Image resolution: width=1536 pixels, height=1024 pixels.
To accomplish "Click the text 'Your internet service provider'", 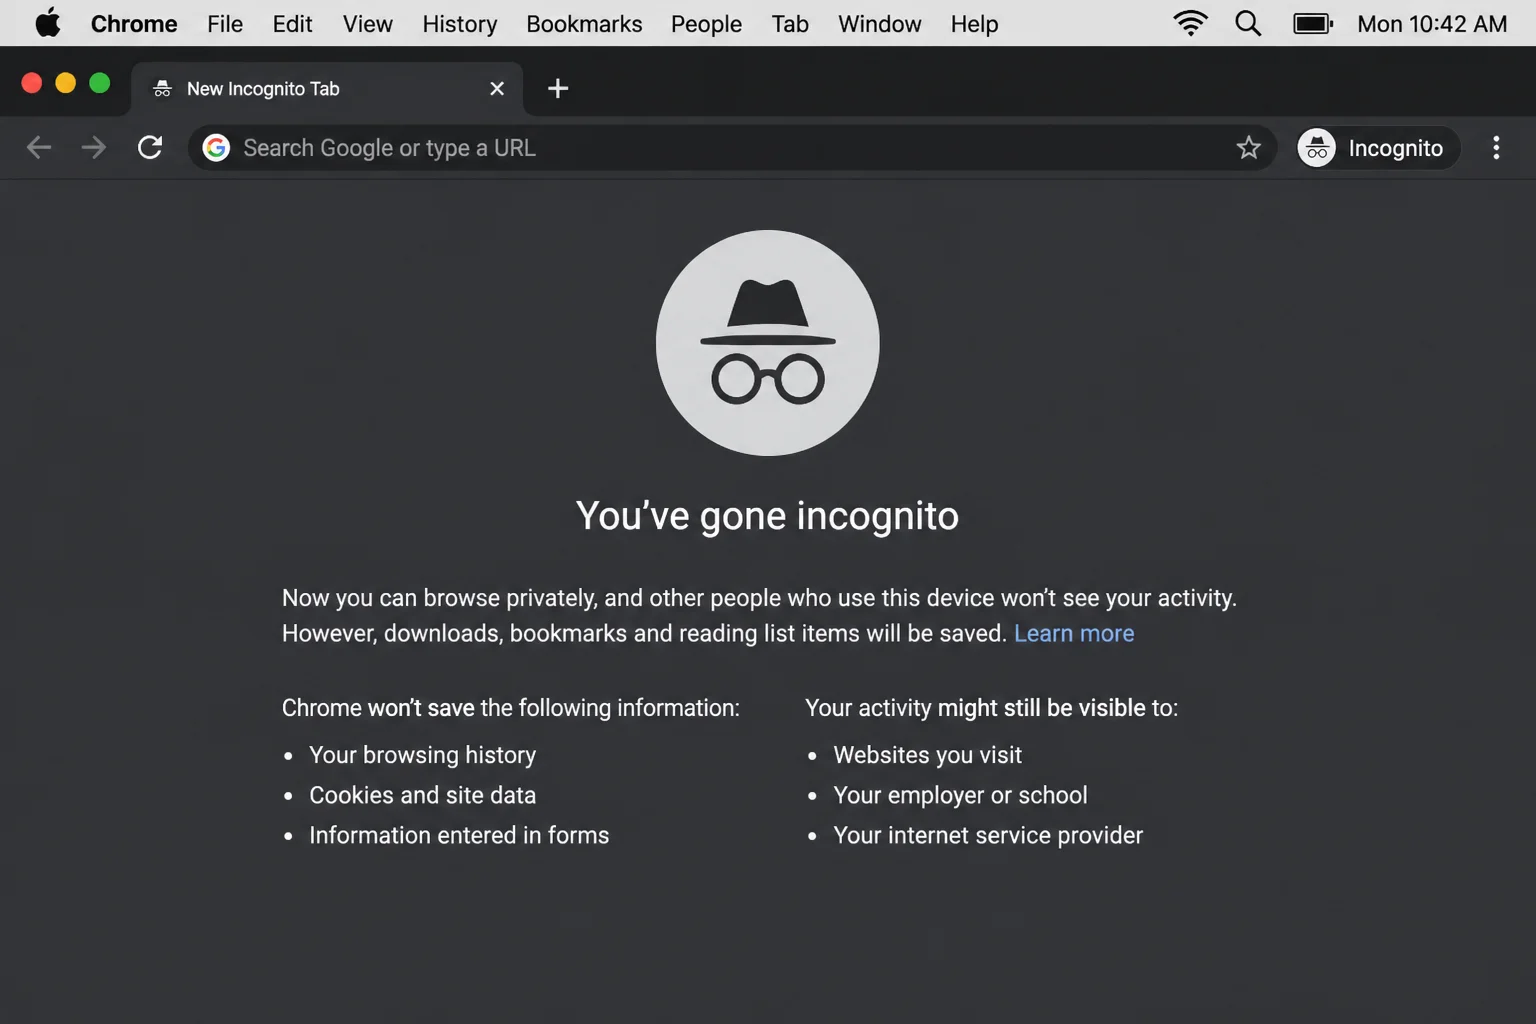I will (988, 835).
